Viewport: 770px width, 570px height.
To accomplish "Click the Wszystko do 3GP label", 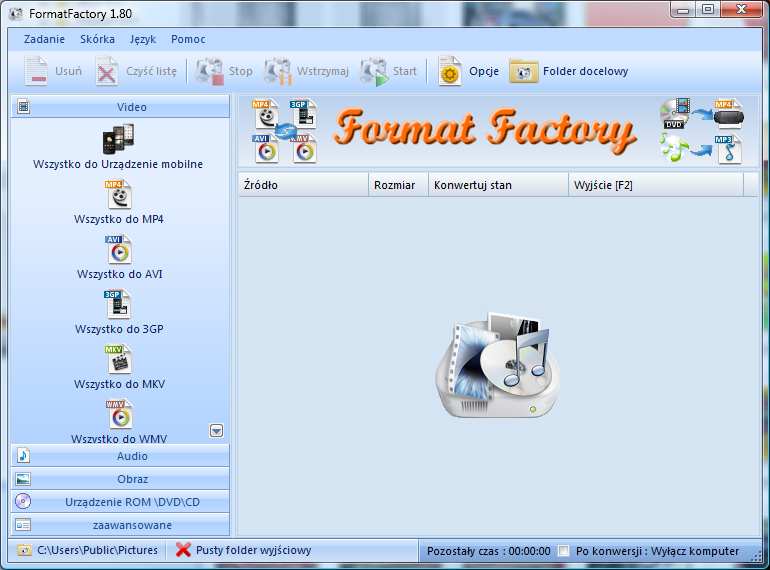I will pos(119,329).
